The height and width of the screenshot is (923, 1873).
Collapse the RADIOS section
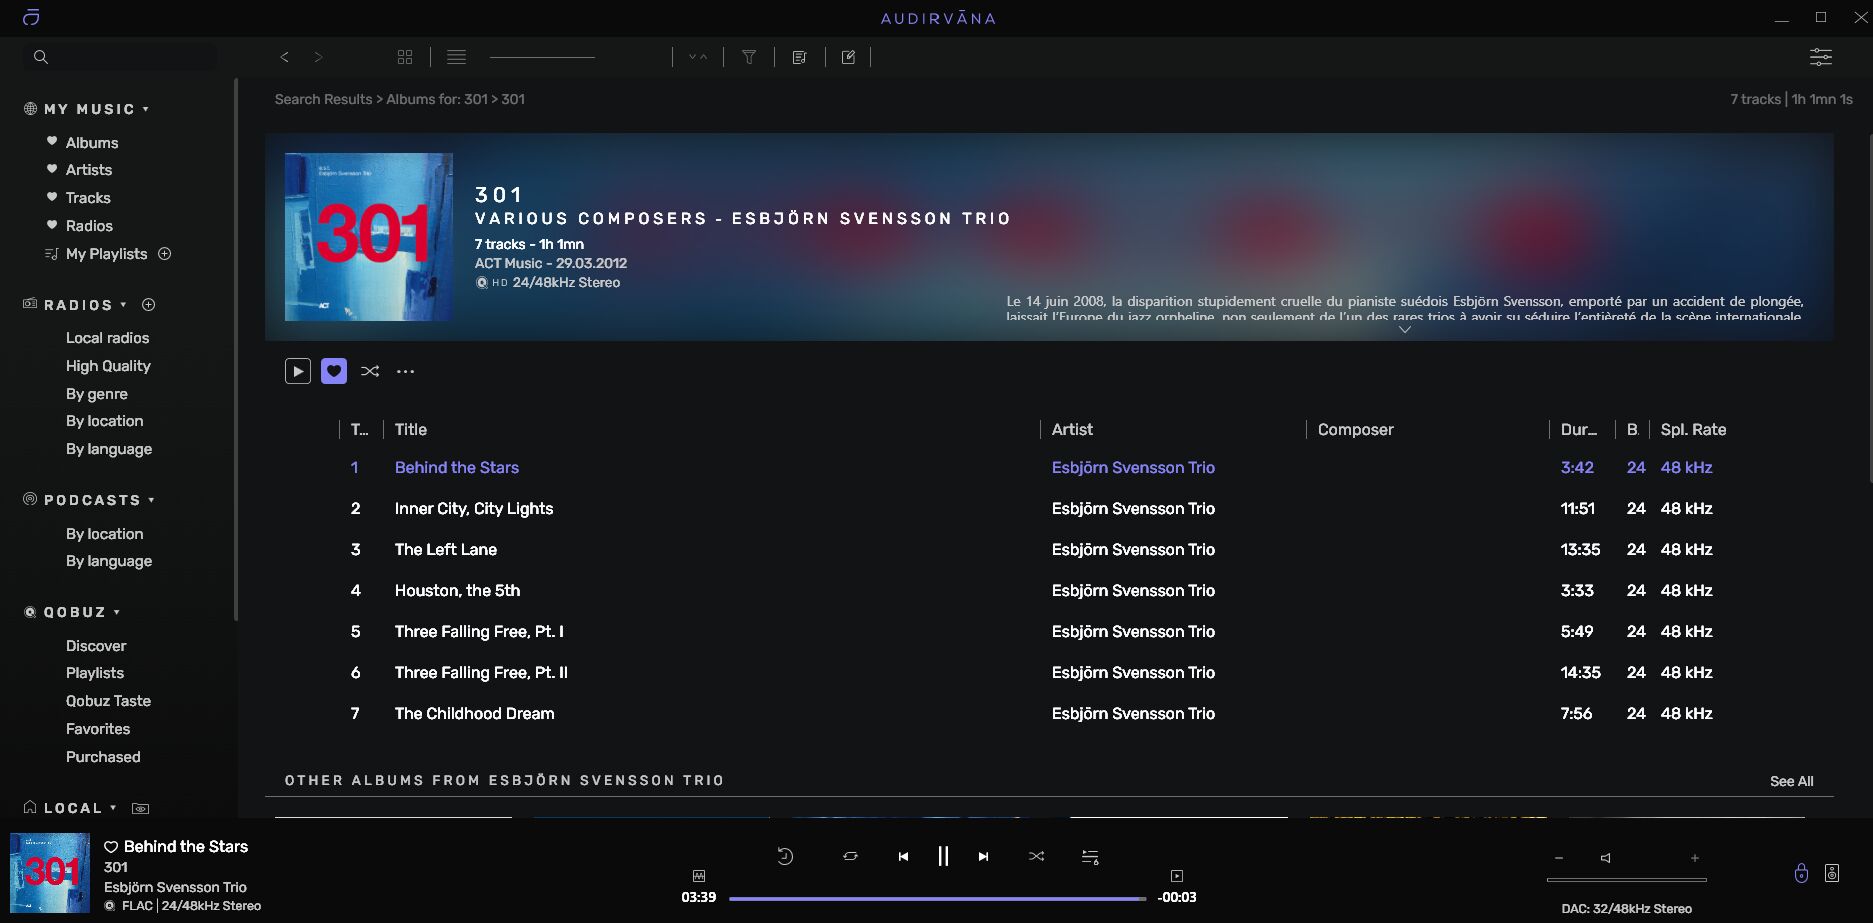[x=124, y=305]
